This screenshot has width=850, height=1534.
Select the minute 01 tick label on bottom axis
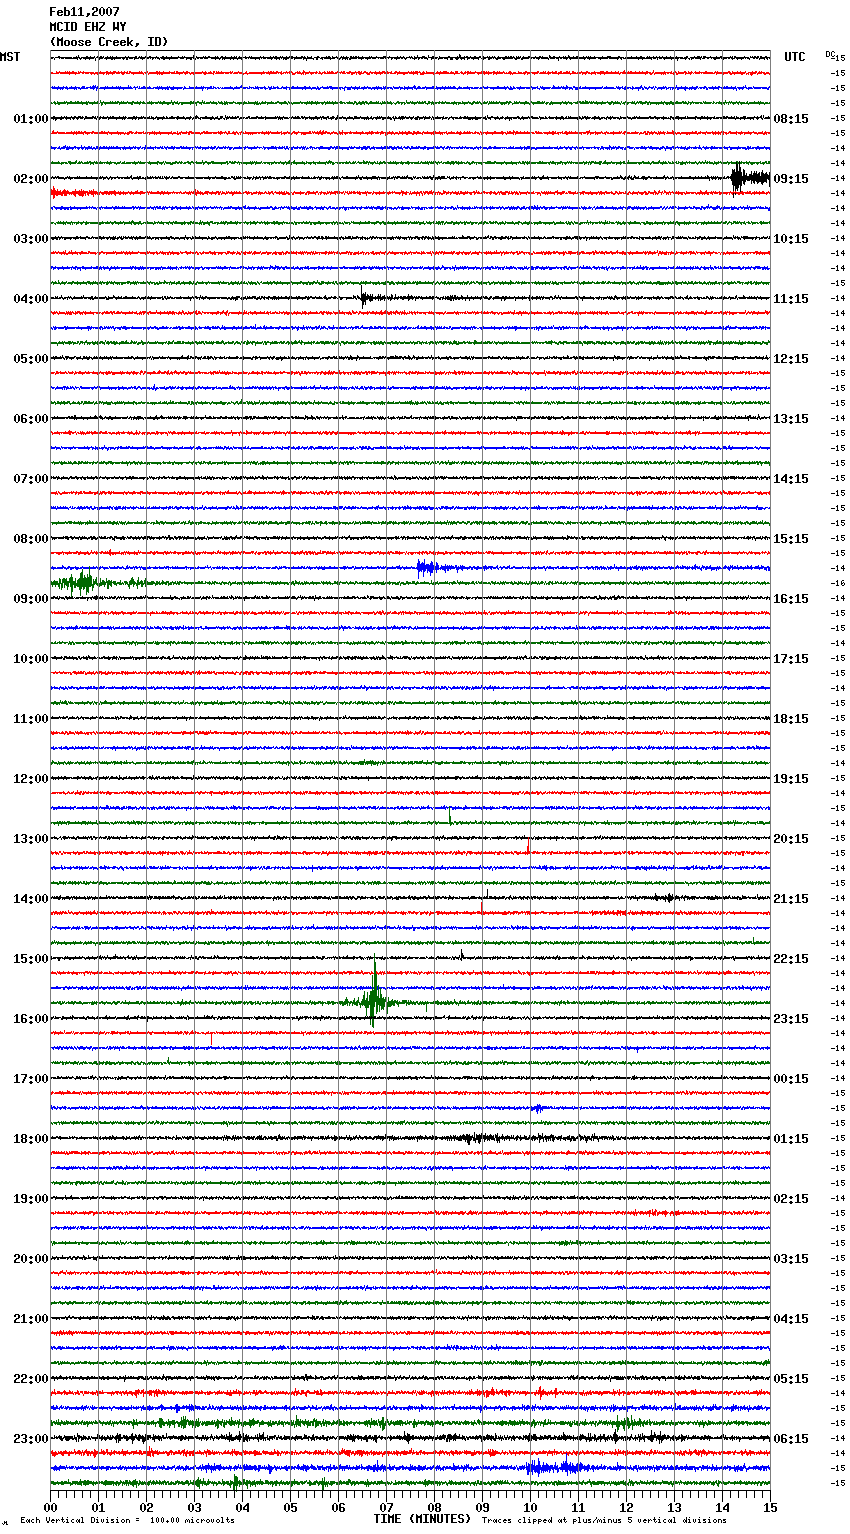point(98,1507)
